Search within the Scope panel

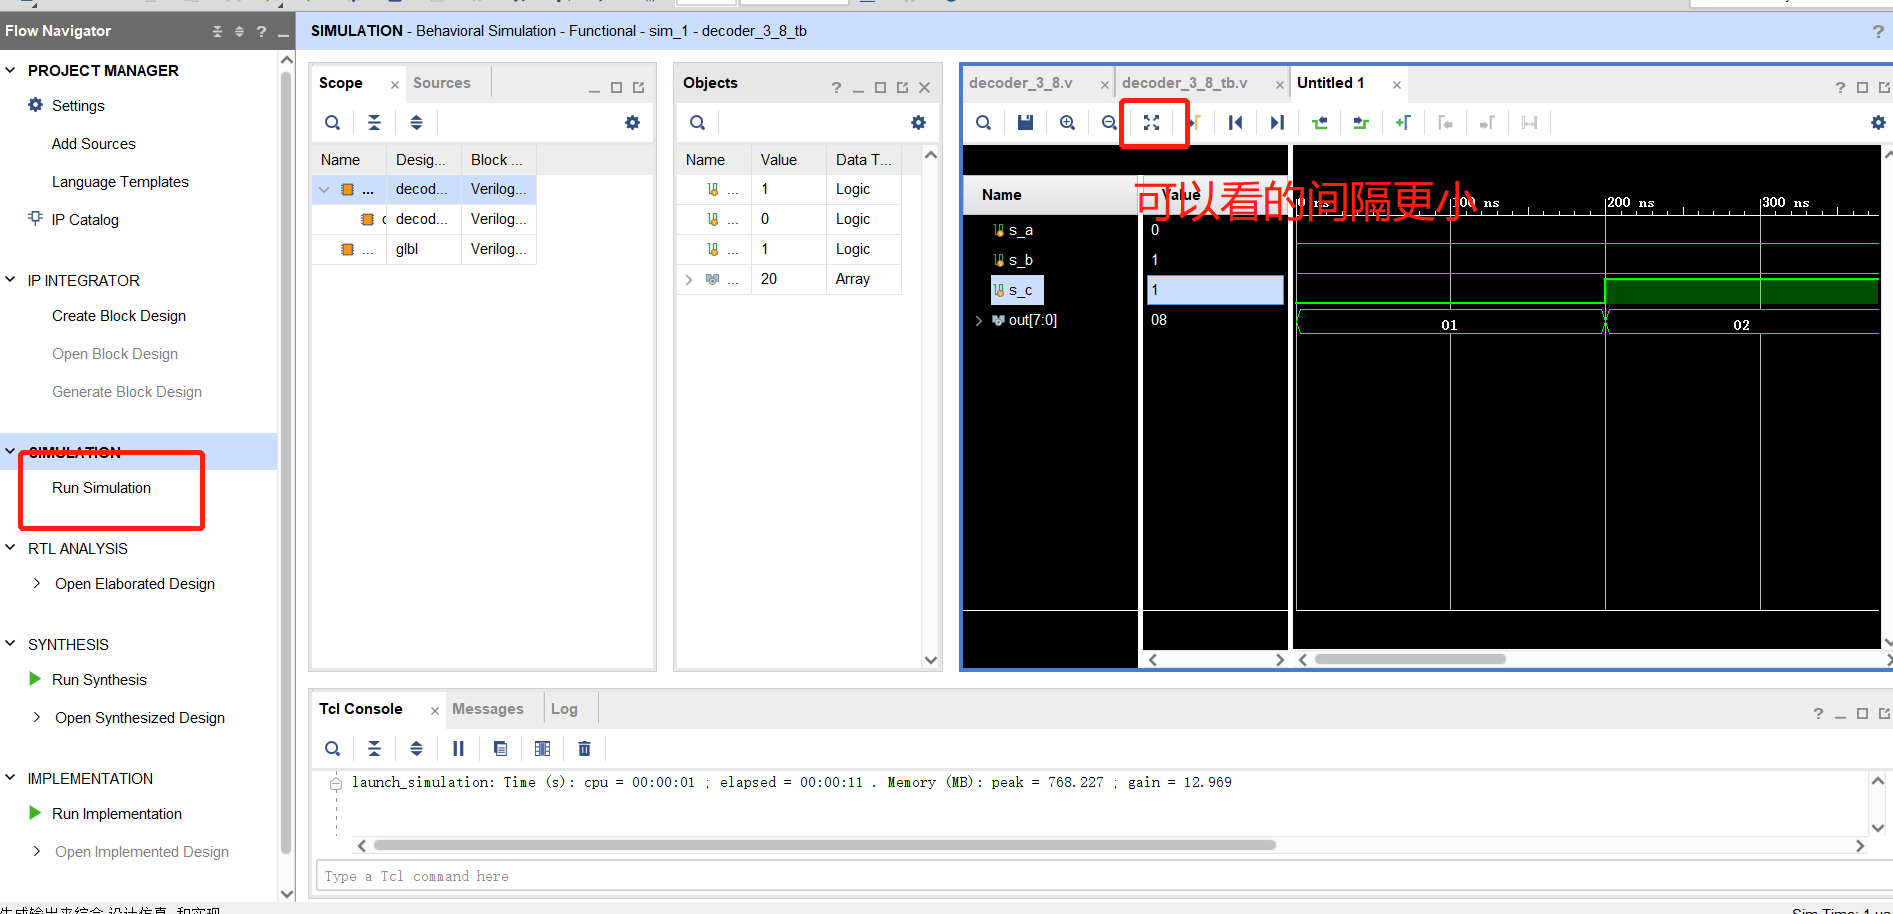332,123
